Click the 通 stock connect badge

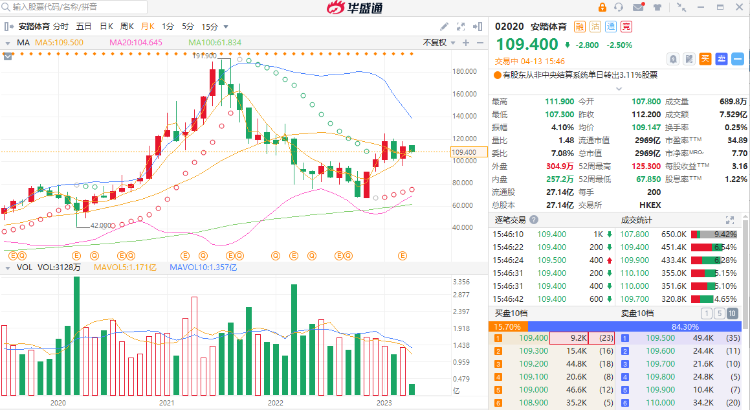pos(611,27)
